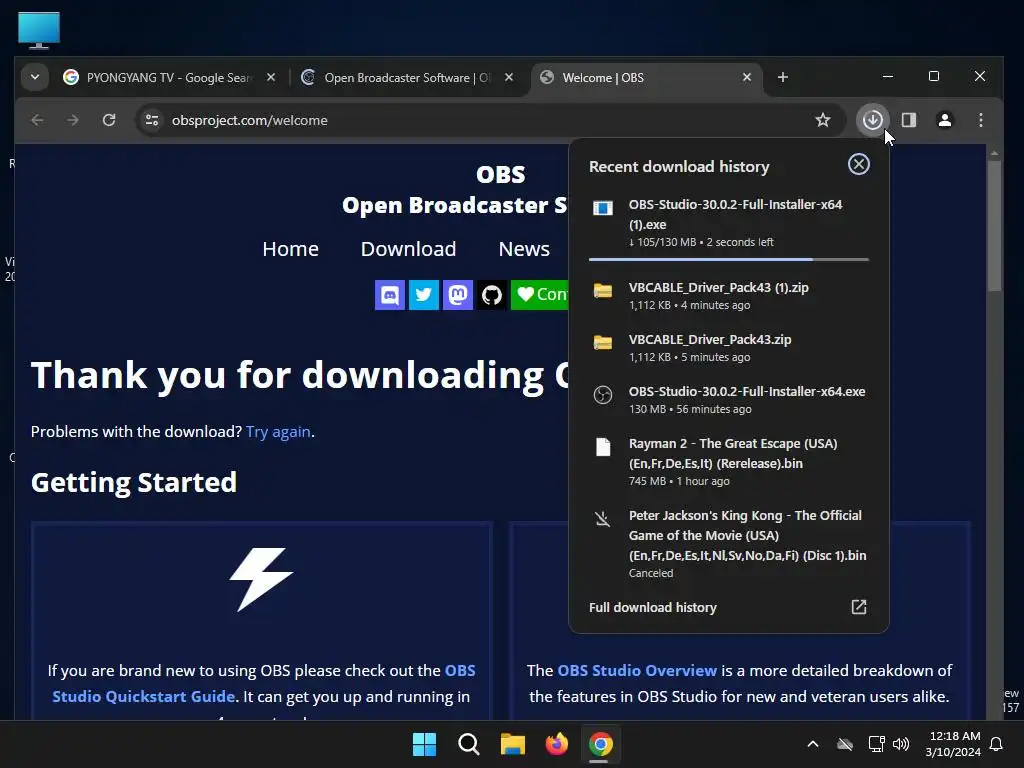1024x768 pixels.
Task: Open the OBS GitHub icon link
Action: point(492,295)
